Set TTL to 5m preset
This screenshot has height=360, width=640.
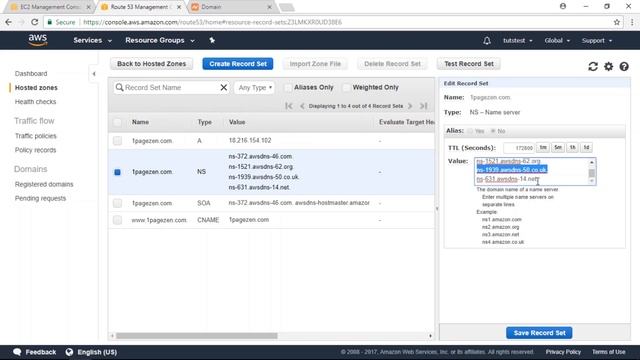click(x=558, y=147)
